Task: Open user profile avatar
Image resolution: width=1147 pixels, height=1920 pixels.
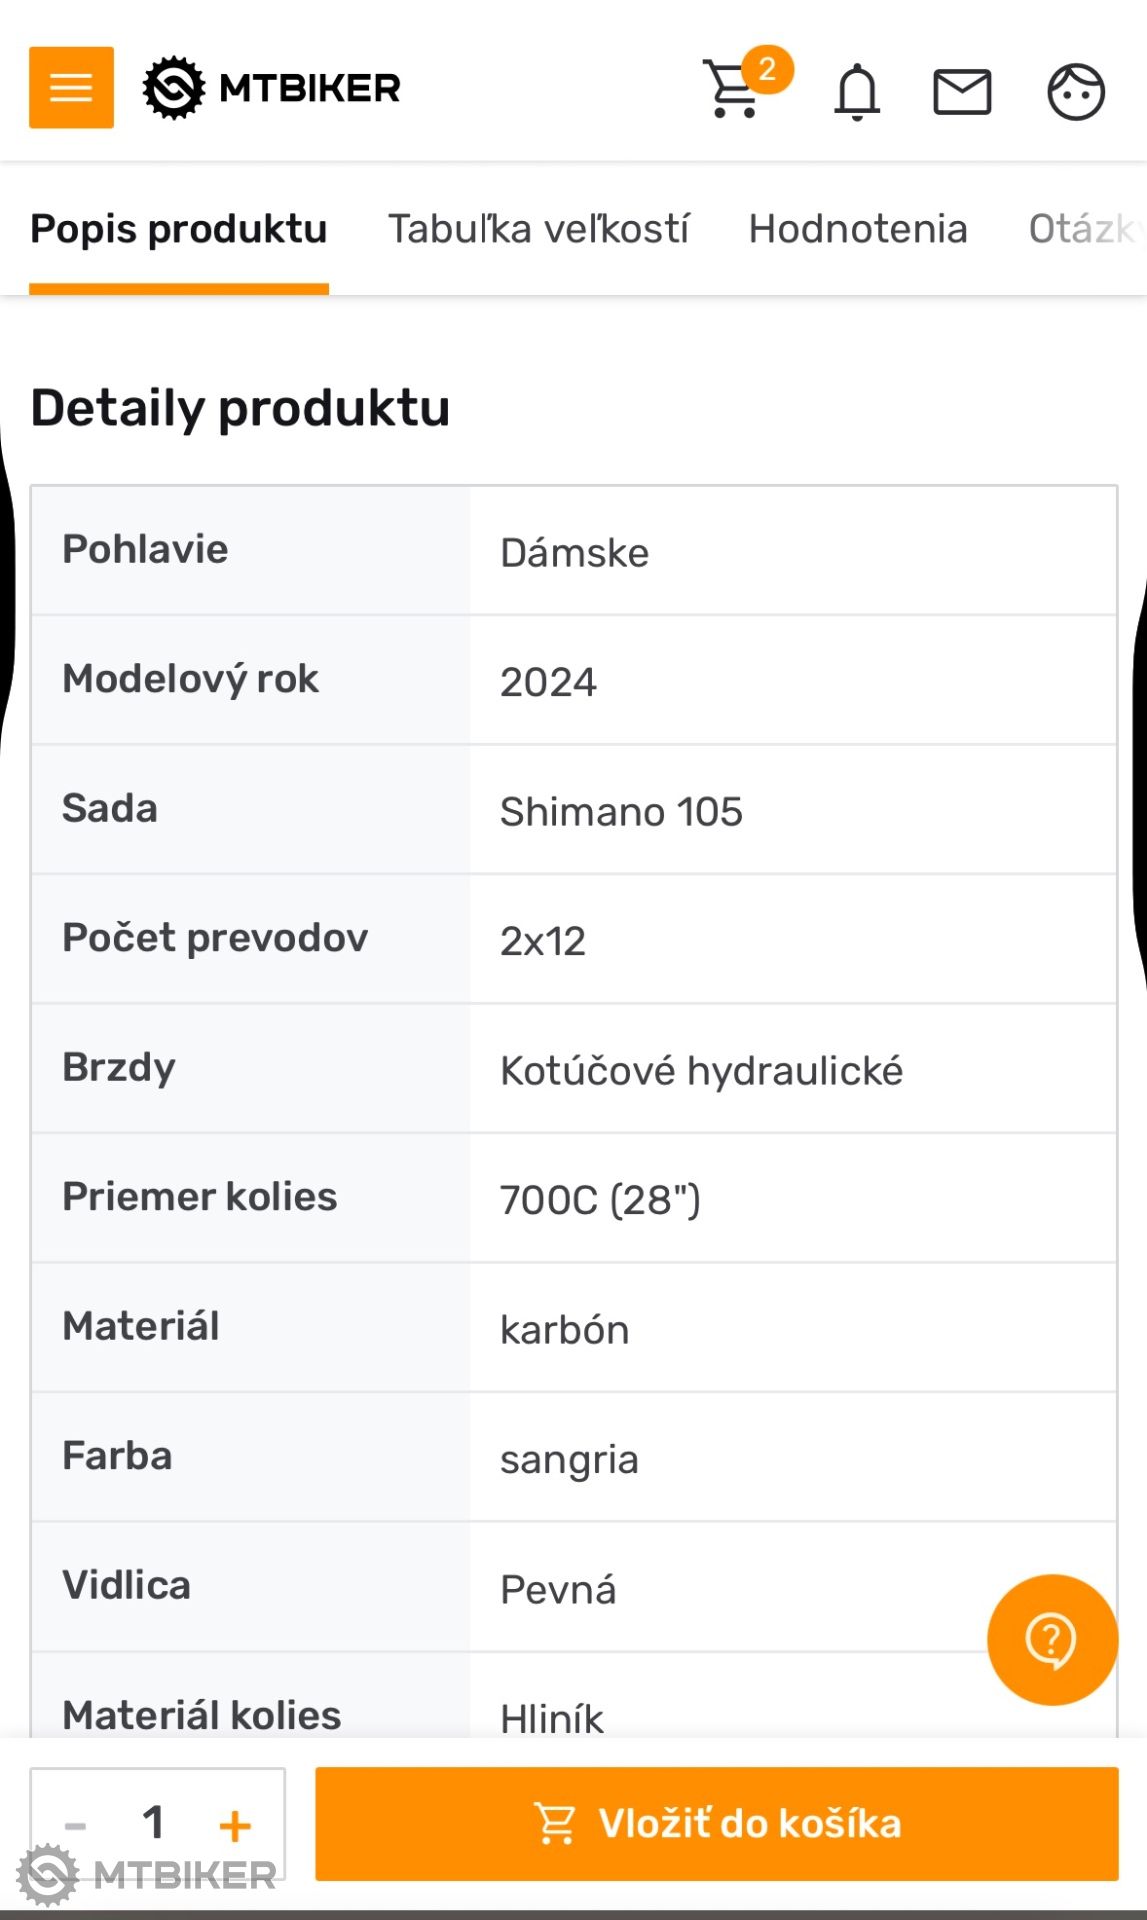Action: click(1075, 92)
